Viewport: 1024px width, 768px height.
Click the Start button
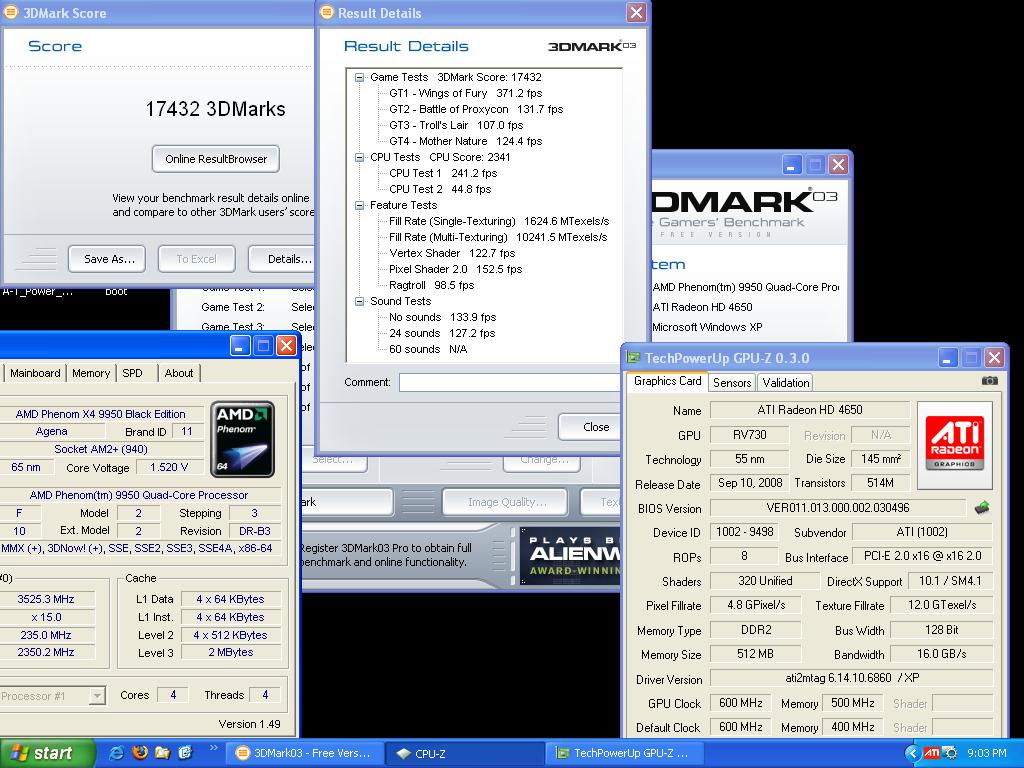click(x=48, y=754)
